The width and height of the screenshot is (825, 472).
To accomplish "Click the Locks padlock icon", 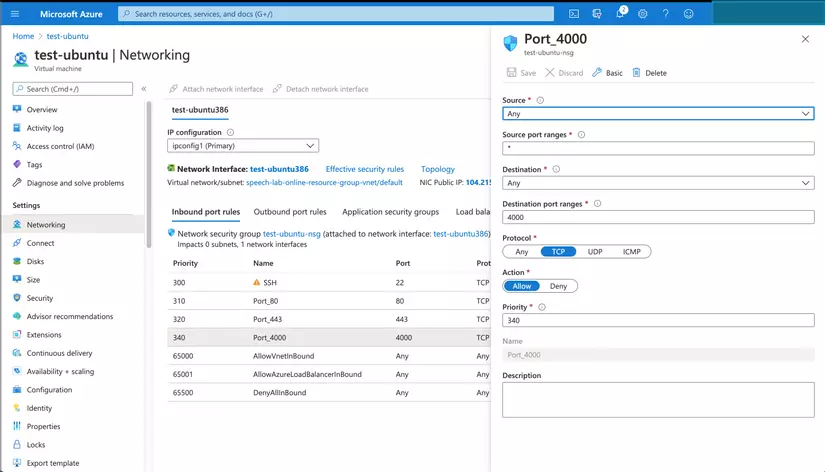I will coord(17,444).
